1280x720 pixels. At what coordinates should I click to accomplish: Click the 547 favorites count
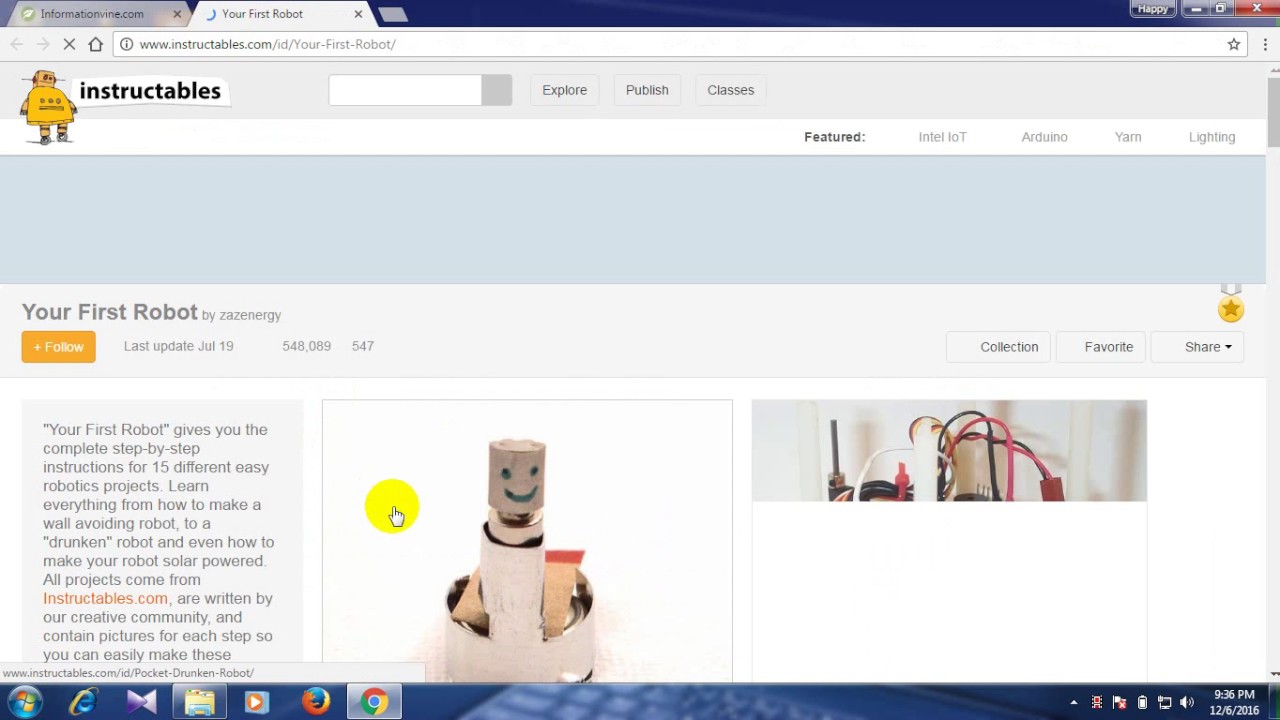pos(363,346)
